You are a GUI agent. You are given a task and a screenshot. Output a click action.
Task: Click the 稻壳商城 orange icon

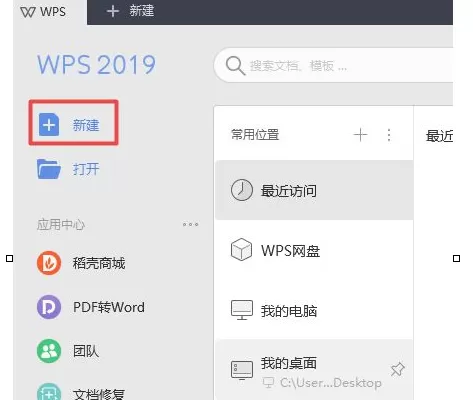pyautogui.click(x=49, y=263)
